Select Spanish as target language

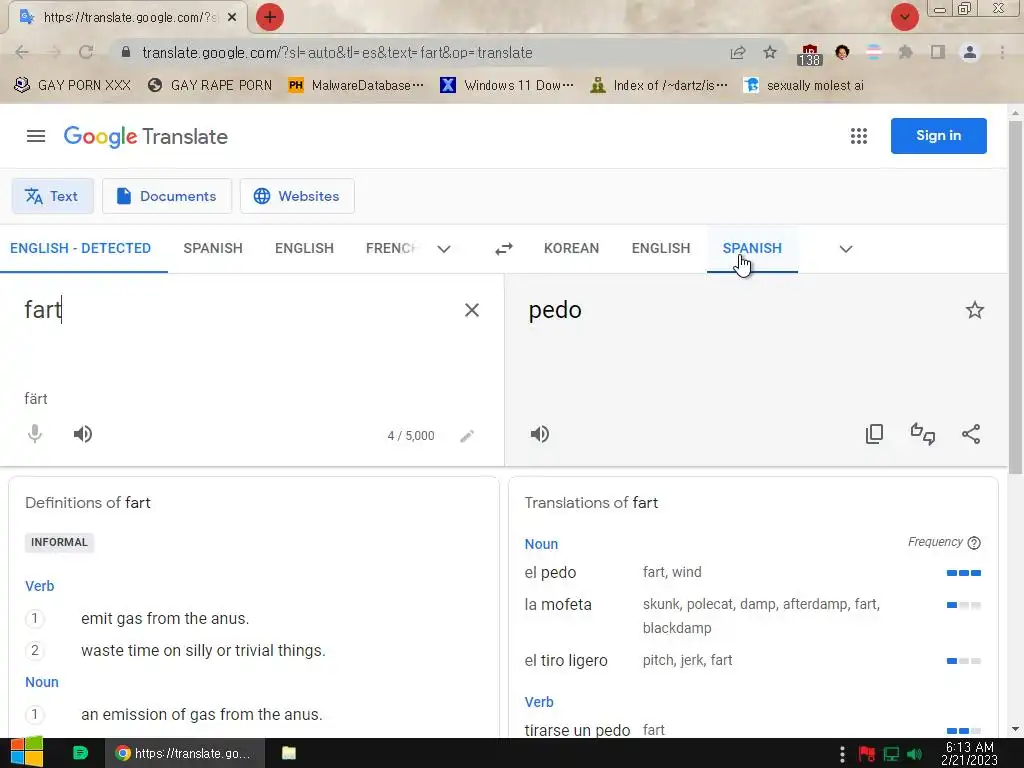752,248
